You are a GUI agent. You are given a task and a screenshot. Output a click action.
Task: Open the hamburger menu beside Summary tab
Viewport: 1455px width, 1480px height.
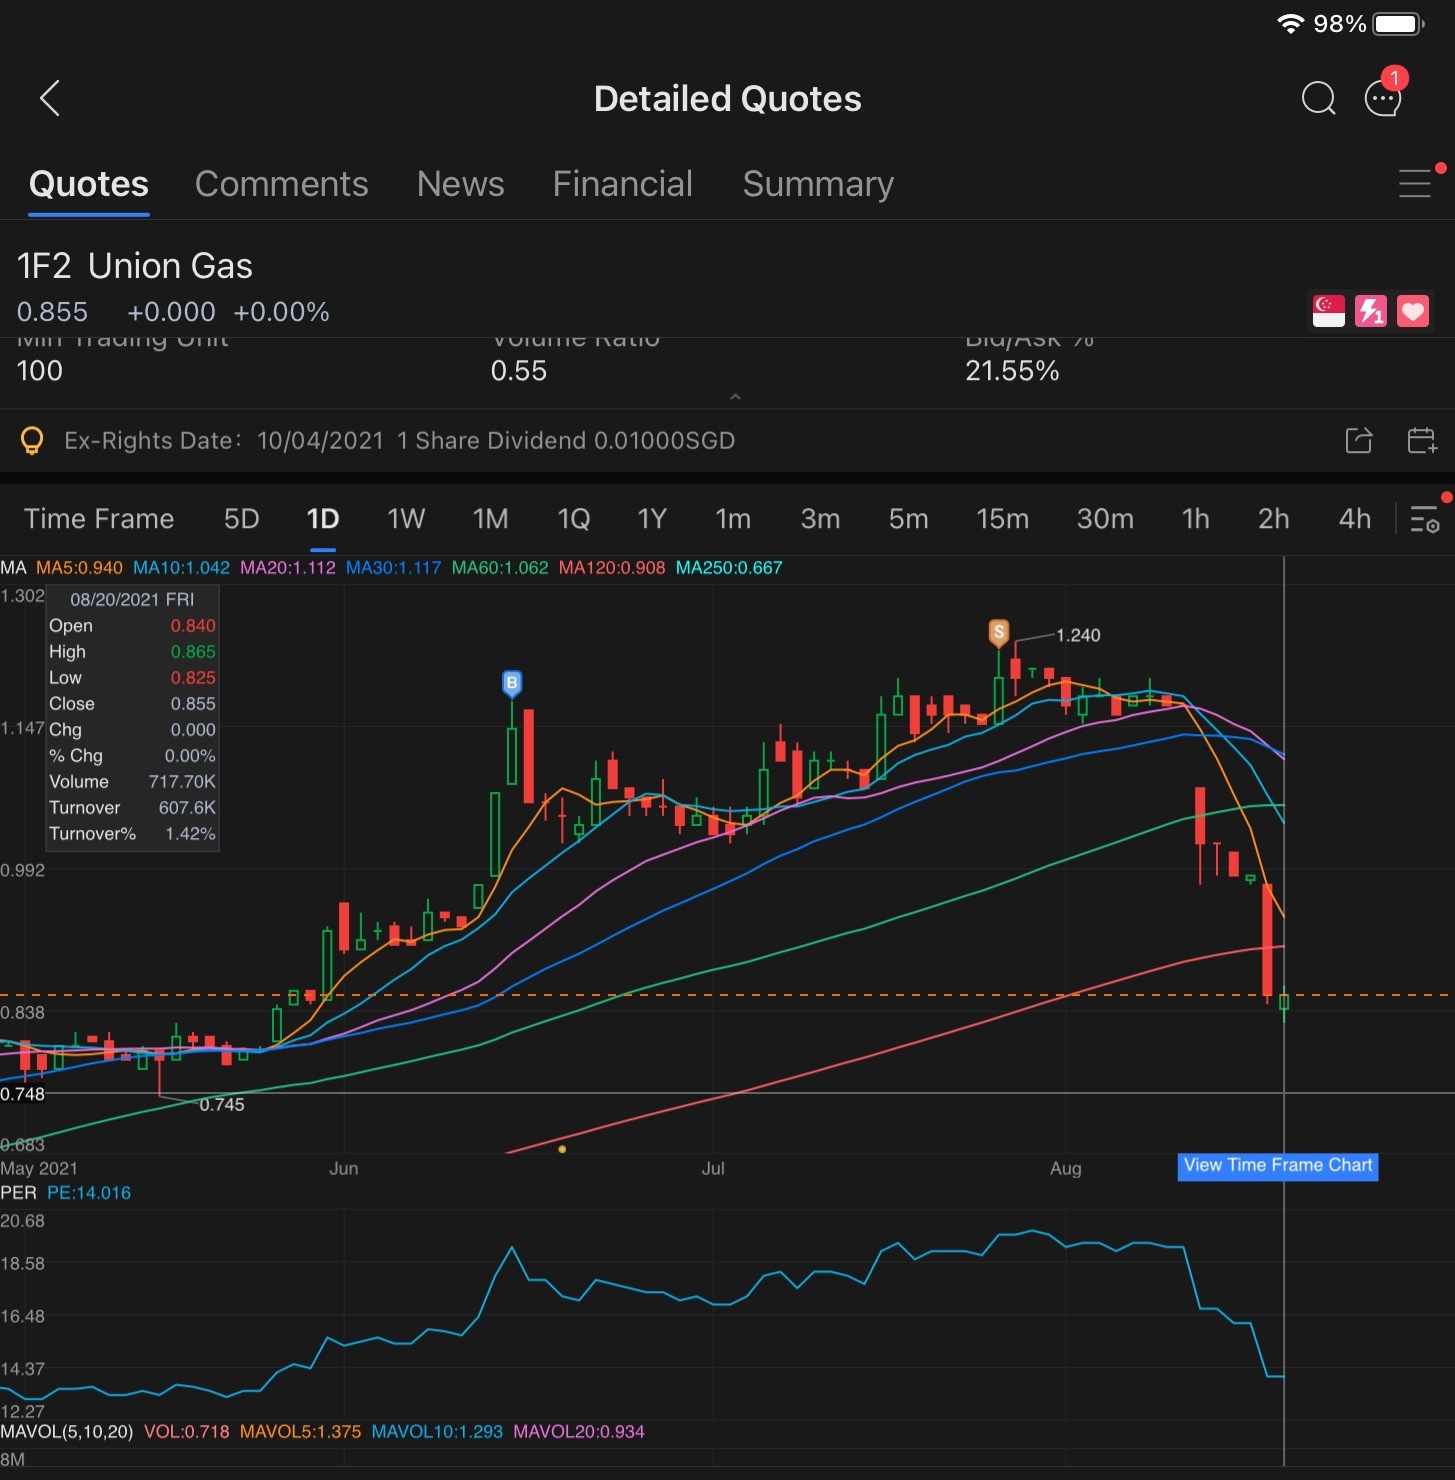click(1415, 184)
